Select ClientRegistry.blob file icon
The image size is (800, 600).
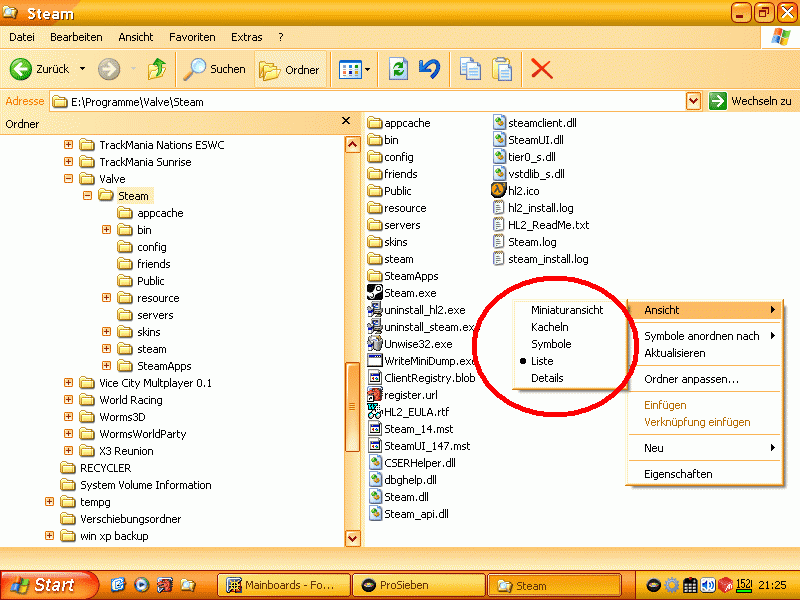point(375,378)
